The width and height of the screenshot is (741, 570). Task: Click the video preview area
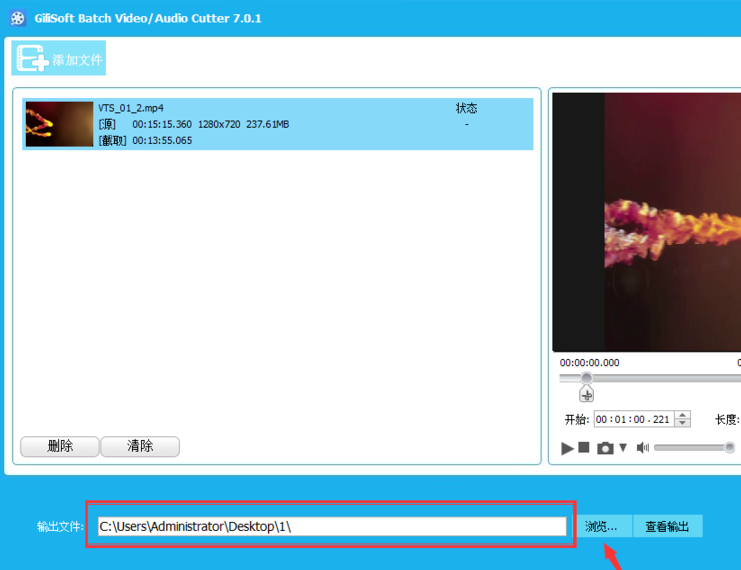[646, 222]
